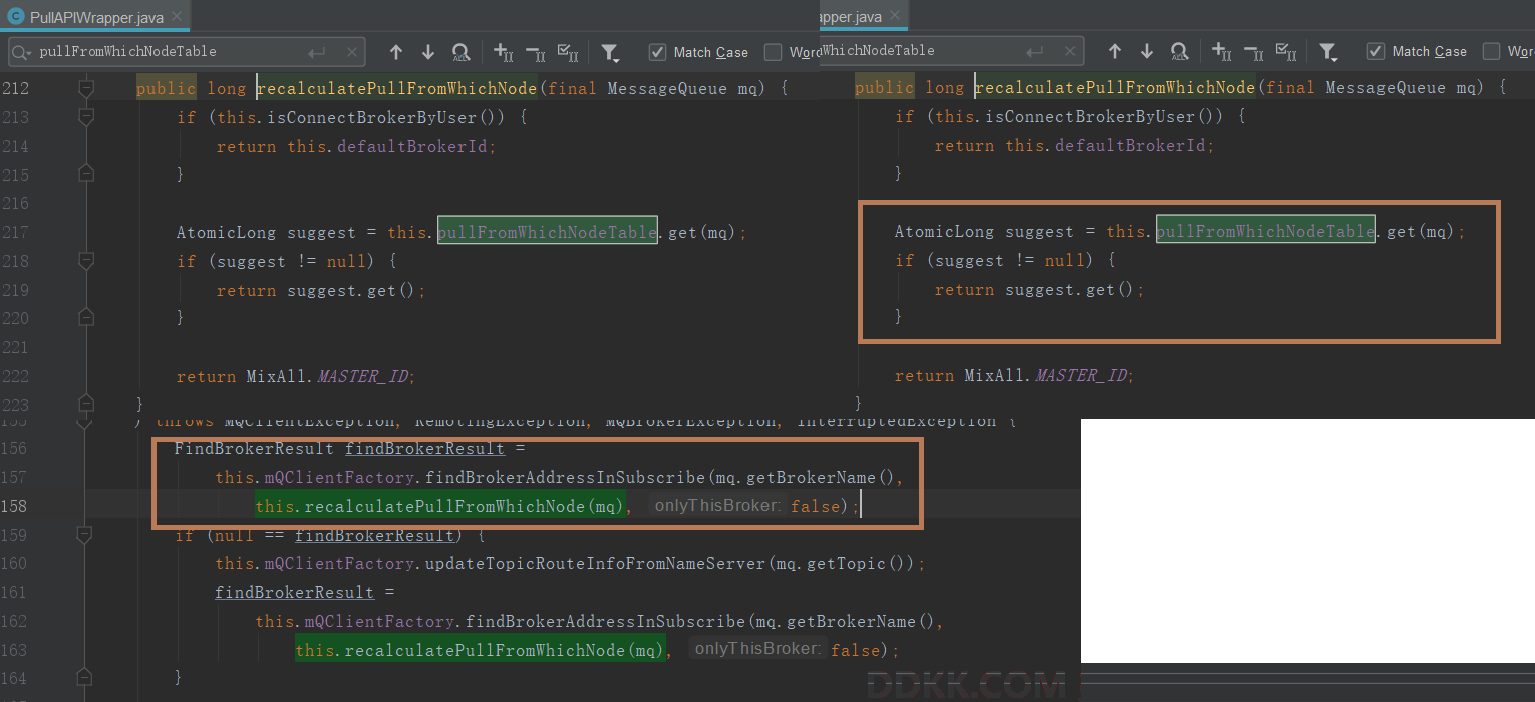Go to next occurrence in right find bar

tap(1147, 51)
